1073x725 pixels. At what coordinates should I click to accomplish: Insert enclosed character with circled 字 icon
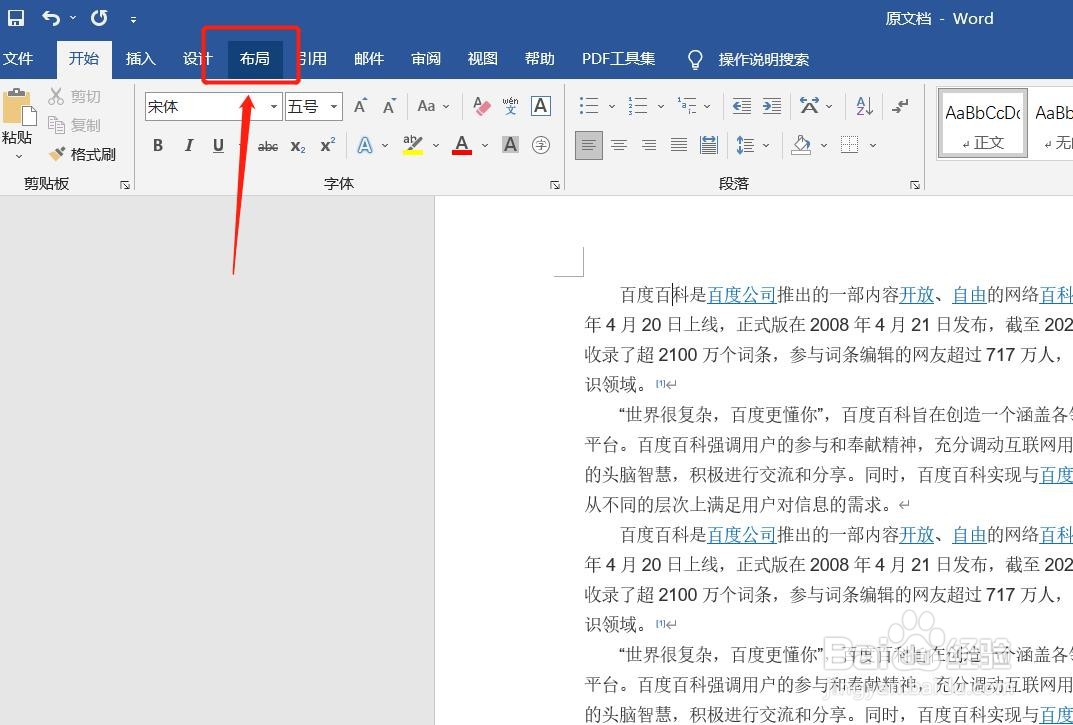[541, 145]
